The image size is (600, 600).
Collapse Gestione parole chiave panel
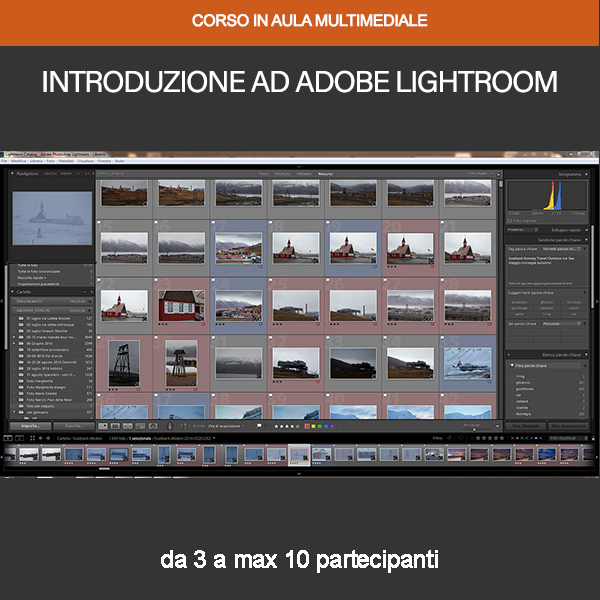pos(586,240)
